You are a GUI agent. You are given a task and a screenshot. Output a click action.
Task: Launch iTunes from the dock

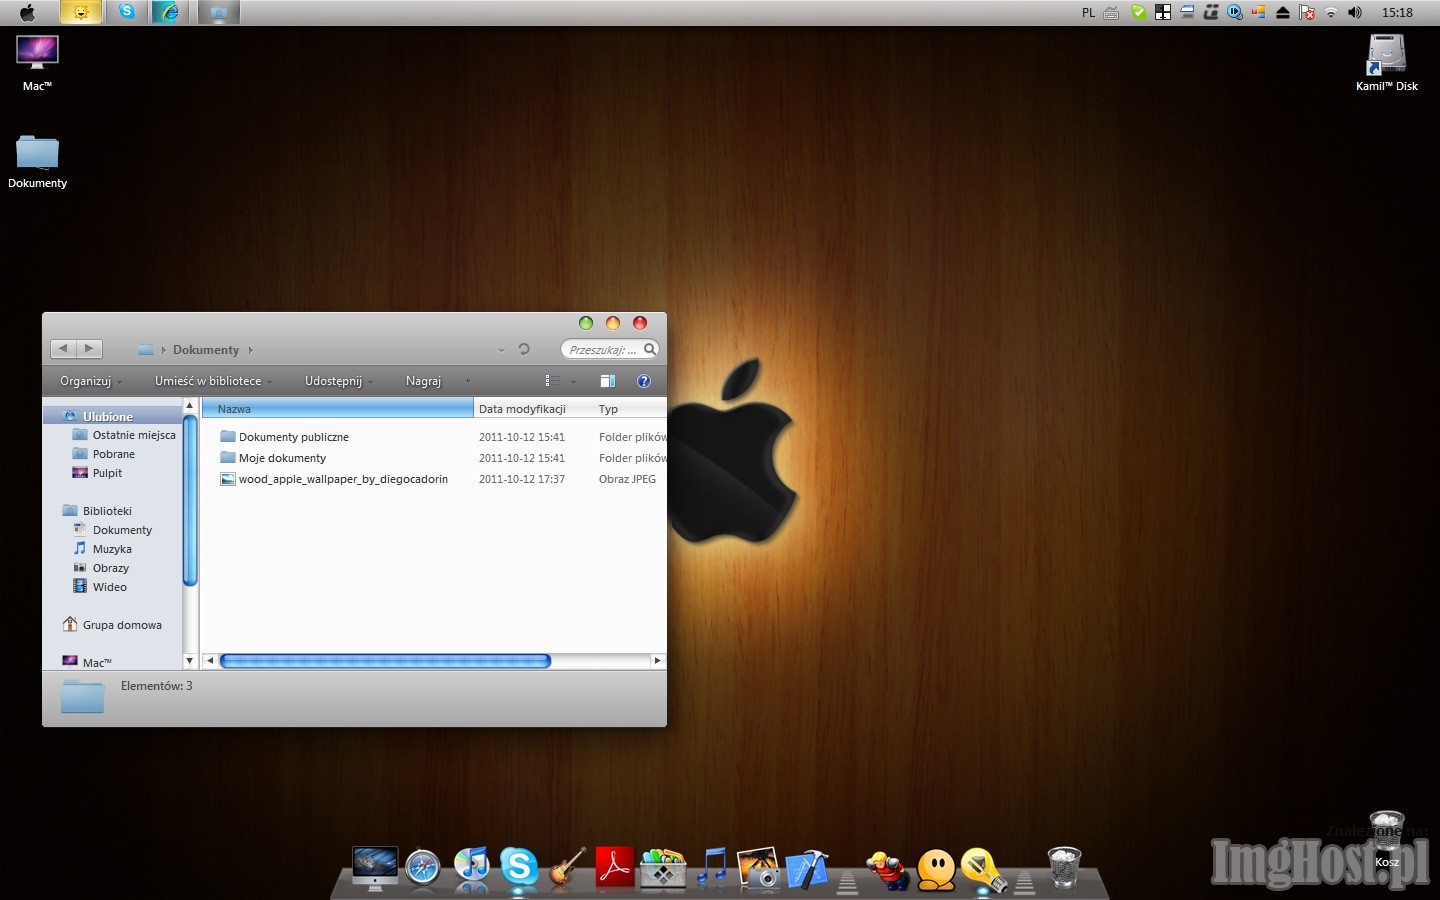tap(471, 866)
